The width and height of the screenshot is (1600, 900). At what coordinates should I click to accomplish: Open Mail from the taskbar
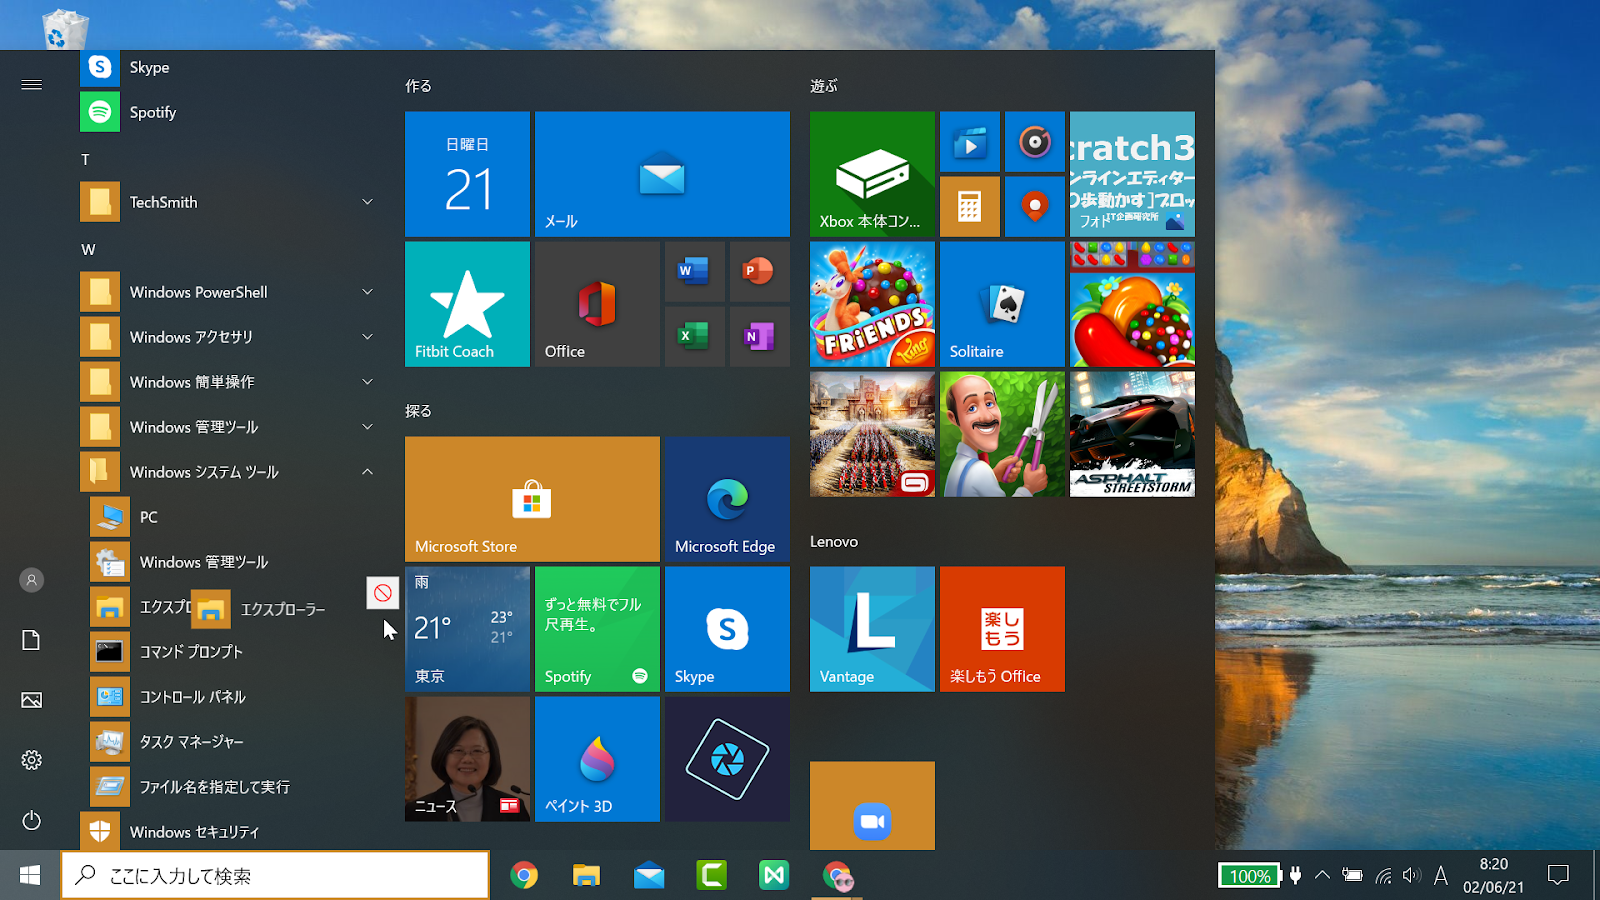(x=649, y=875)
